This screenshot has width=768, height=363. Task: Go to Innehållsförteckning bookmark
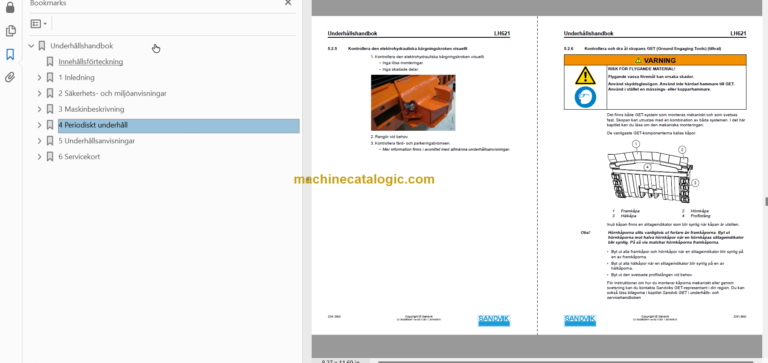pyautogui.click(x=91, y=62)
